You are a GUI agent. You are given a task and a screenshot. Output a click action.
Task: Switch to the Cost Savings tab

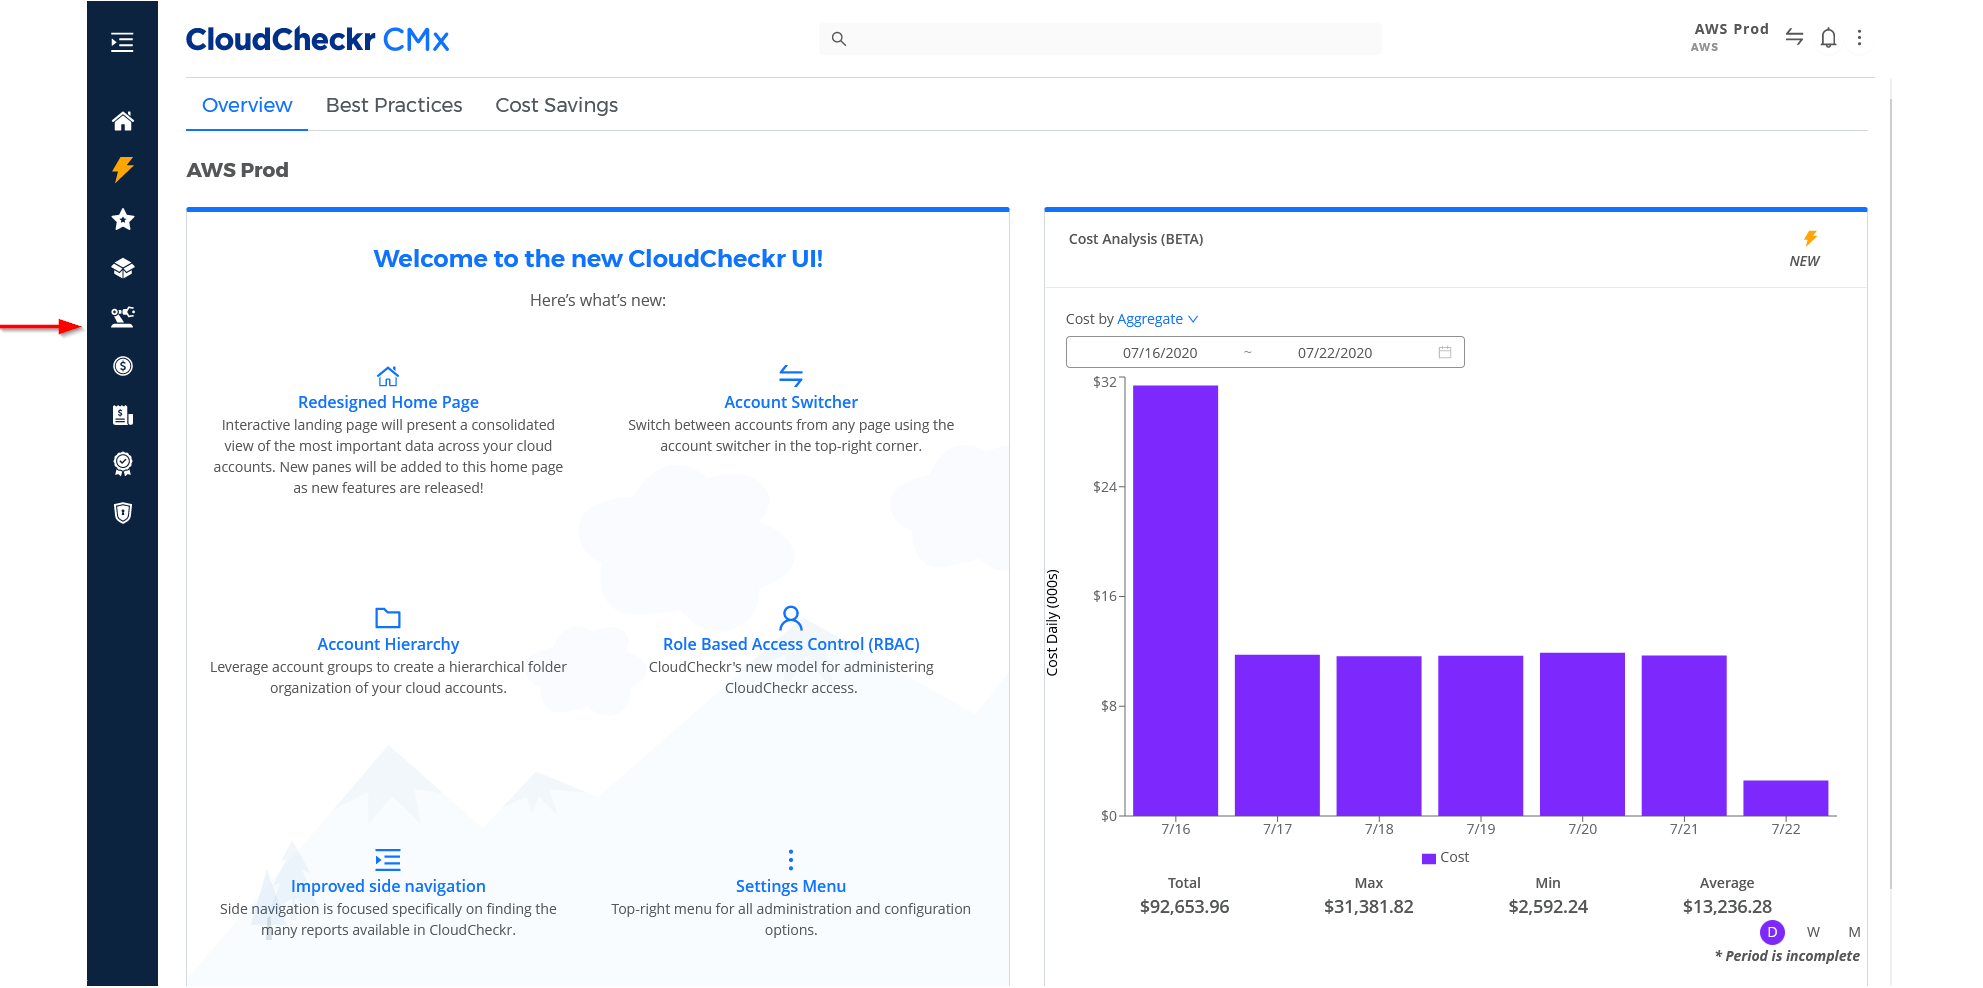pos(557,105)
